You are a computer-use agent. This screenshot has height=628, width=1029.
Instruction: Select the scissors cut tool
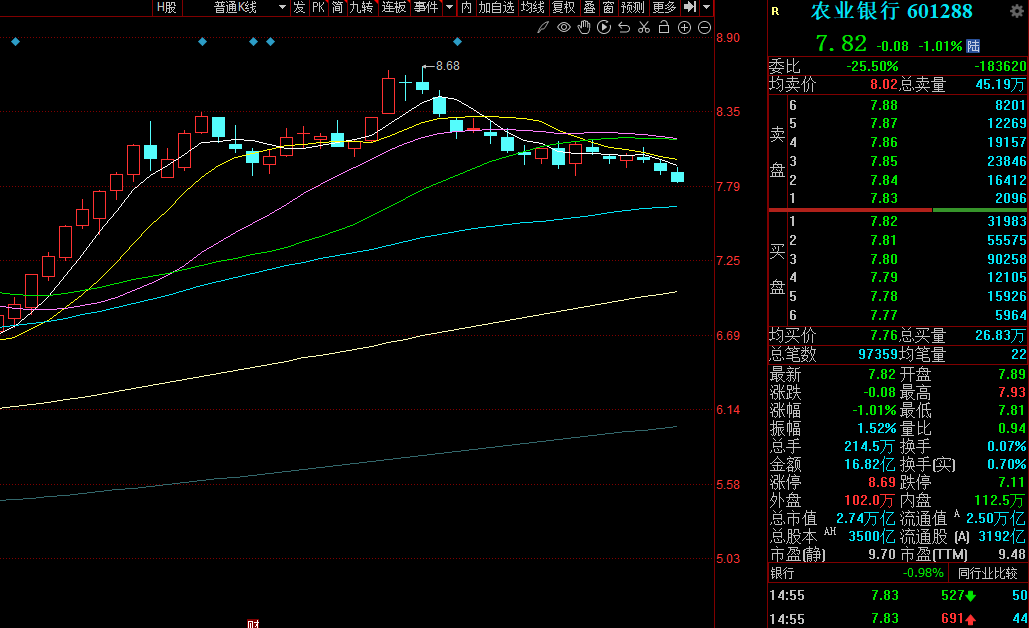click(644, 27)
